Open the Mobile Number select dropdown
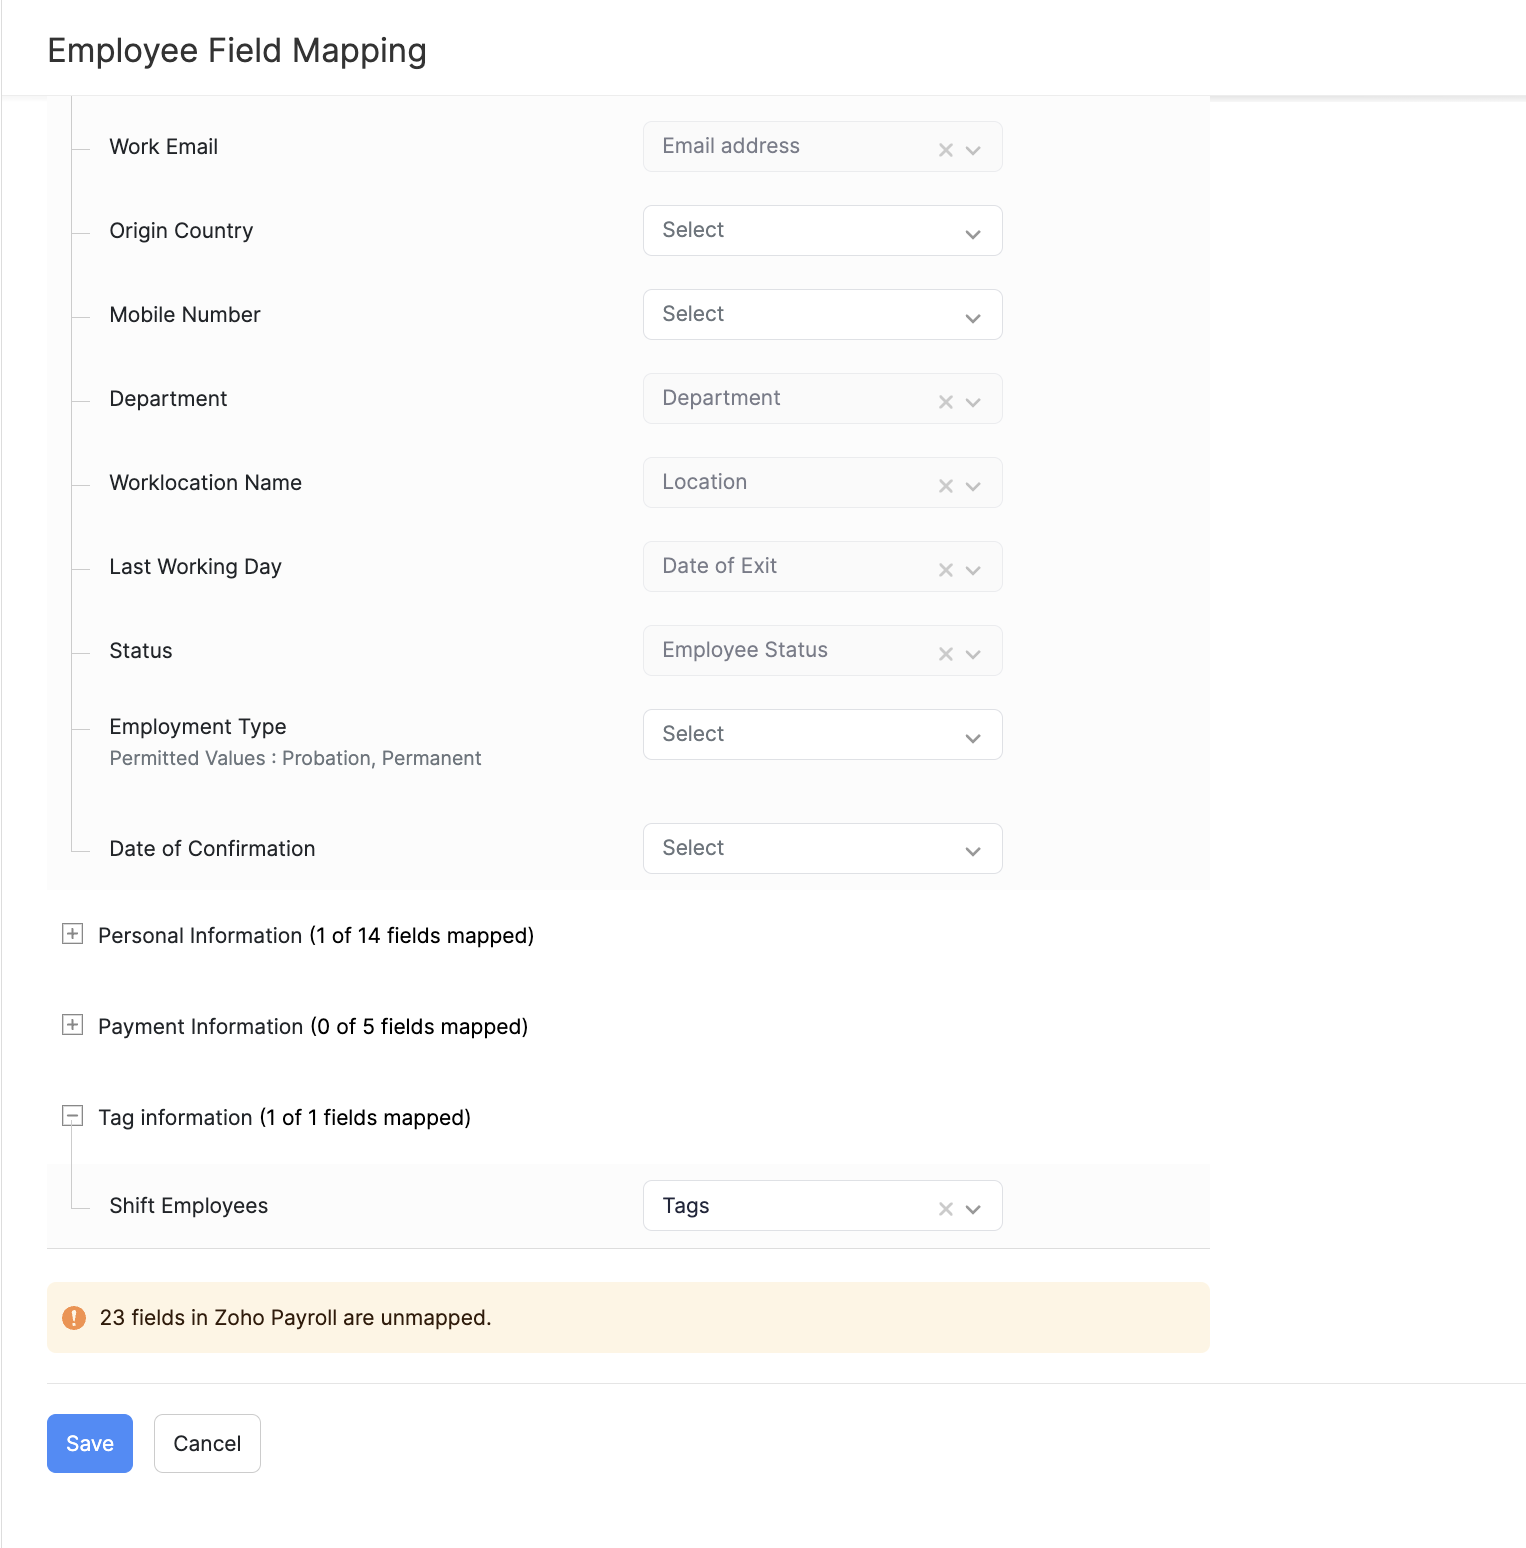This screenshot has height=1548, width=1526. (822, 315)
